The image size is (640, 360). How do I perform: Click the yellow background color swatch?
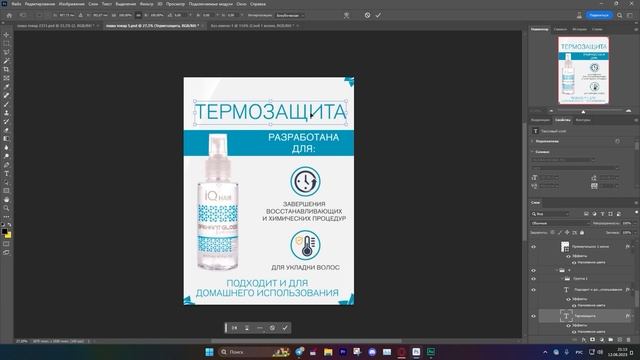(9, 236)
